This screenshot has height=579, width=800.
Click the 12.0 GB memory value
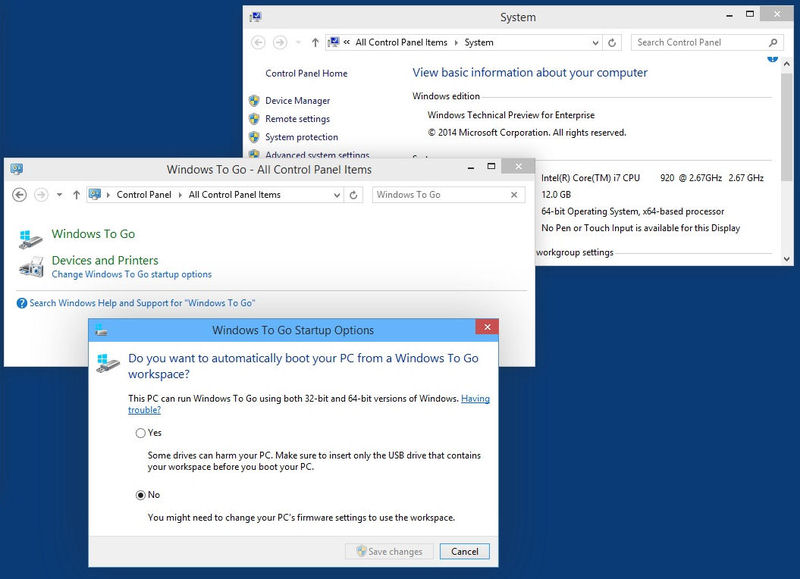click(x=556, y=194)
